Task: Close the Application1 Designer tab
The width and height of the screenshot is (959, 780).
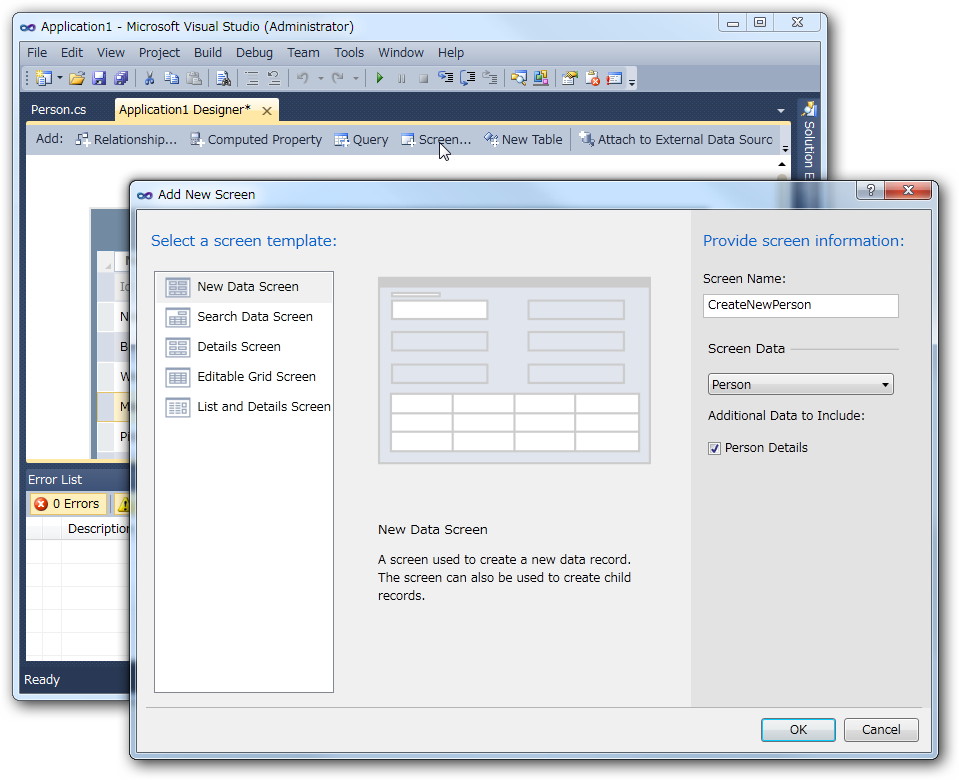Action: pos(267,111)
